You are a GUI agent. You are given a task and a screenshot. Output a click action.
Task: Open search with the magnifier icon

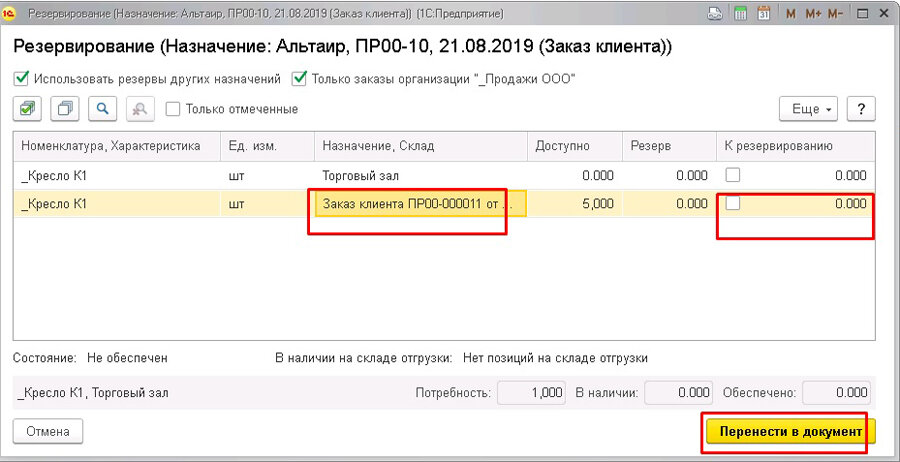(x=103, y=109)
